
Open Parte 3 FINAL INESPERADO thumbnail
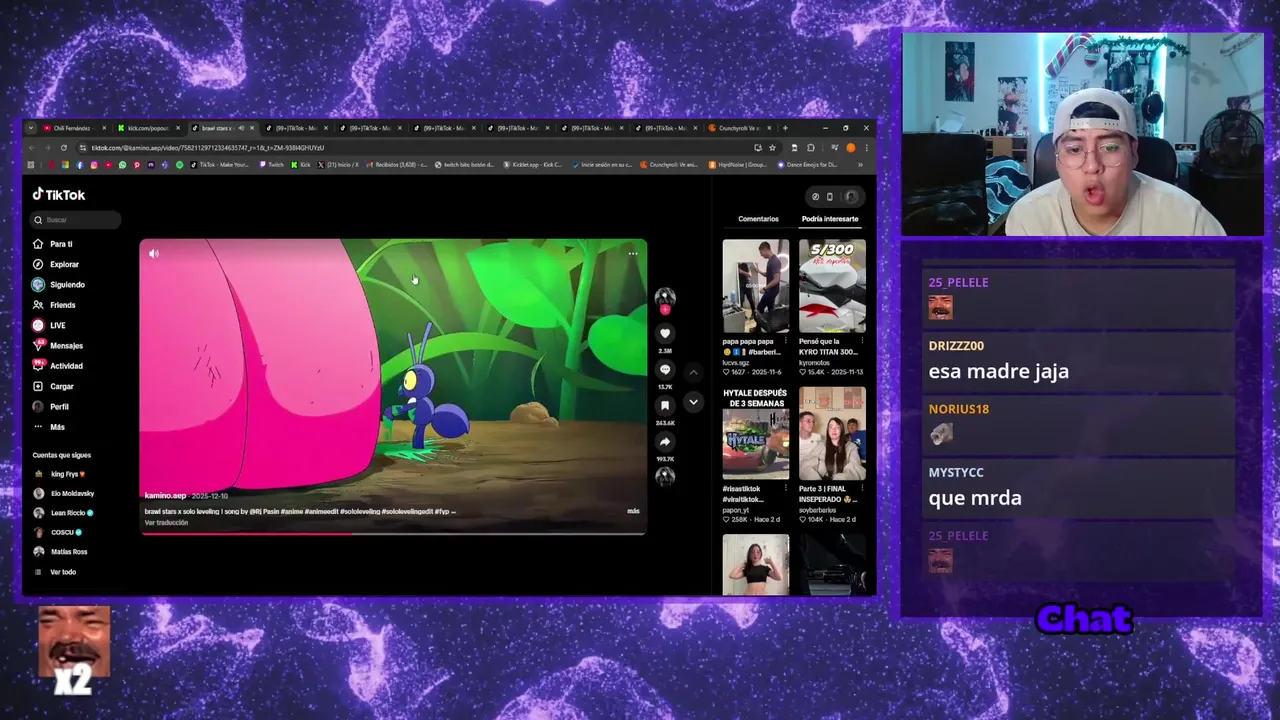832,434
